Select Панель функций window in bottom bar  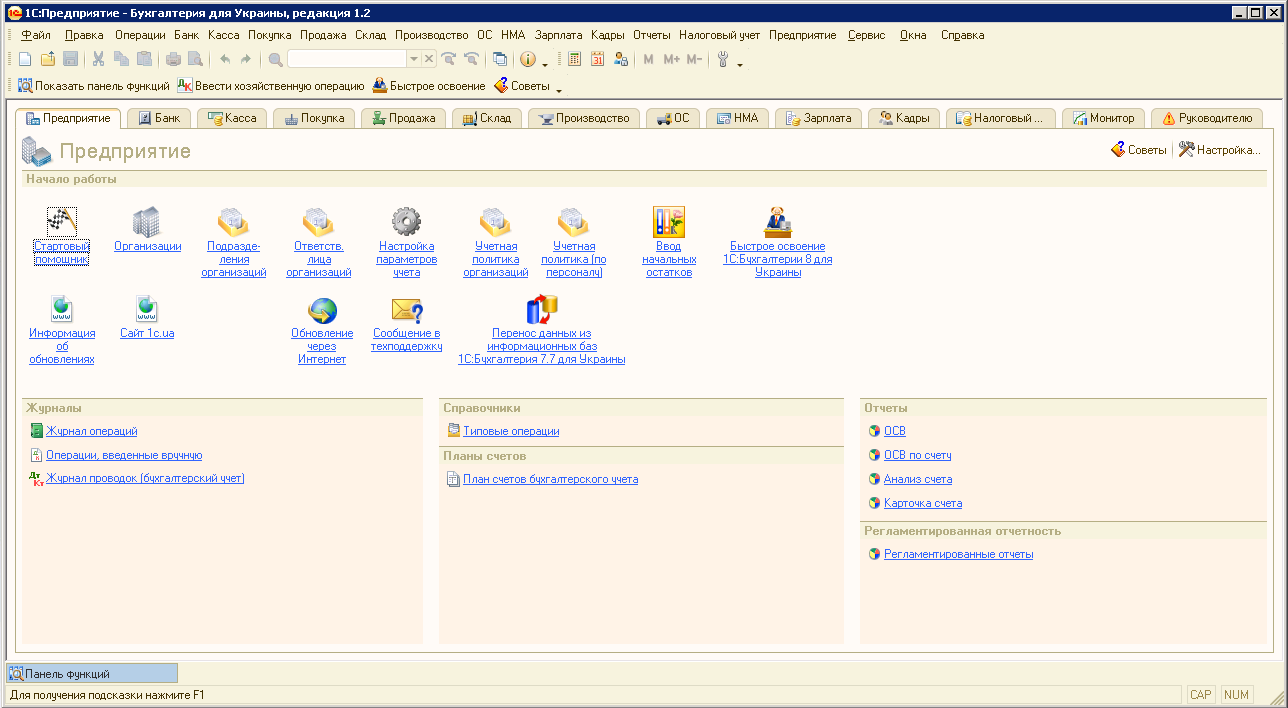(92, 674)
